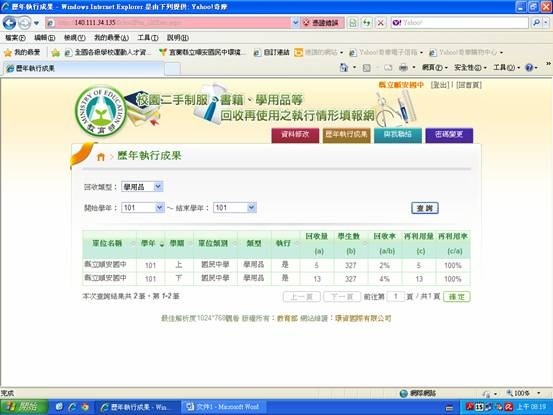553x415 pixels.
Task: Switch to the 資料修改 red tab
Action: 295,135
